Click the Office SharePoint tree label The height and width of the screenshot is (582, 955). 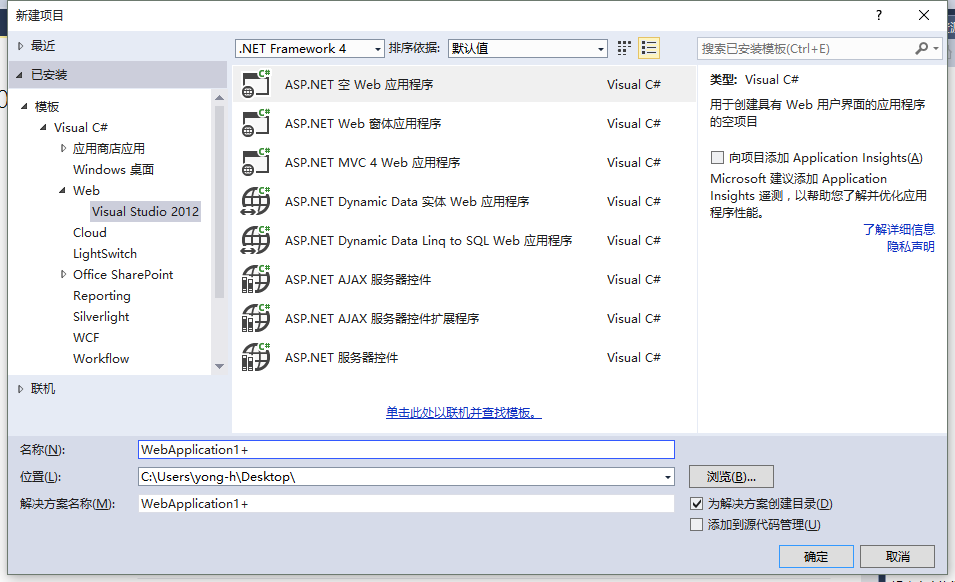click(x=123, y=275)
